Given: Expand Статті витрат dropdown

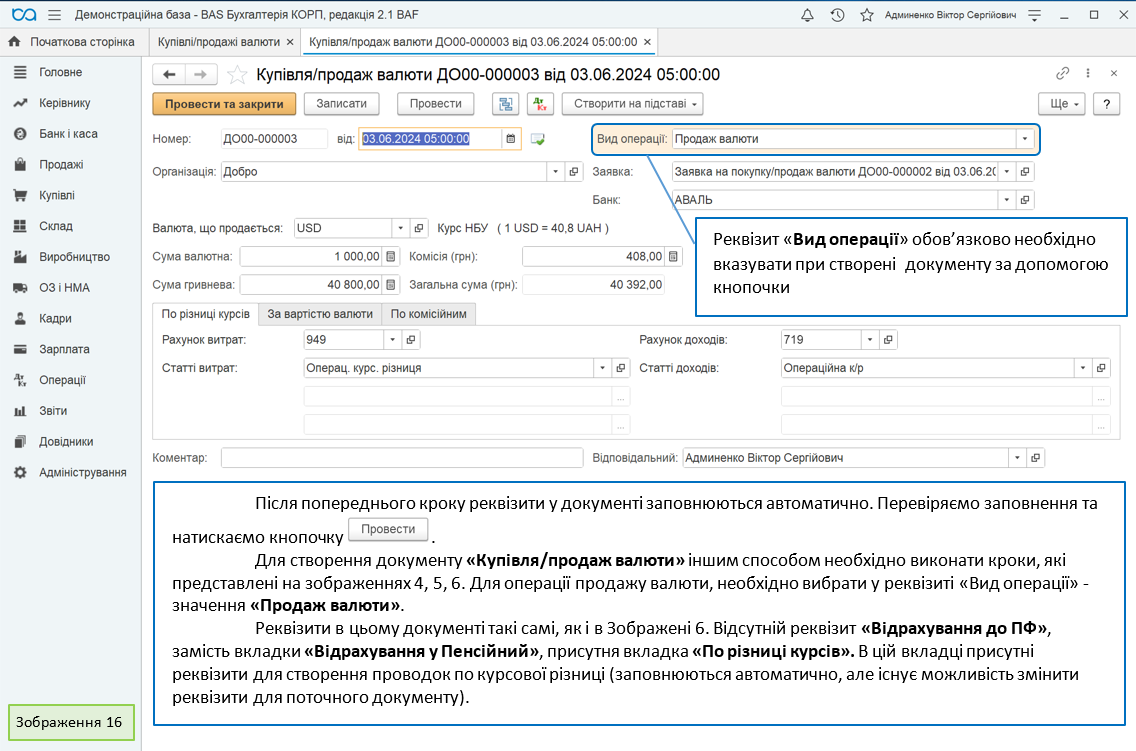Looking at the screenshot, I should [x=602, y=368].
